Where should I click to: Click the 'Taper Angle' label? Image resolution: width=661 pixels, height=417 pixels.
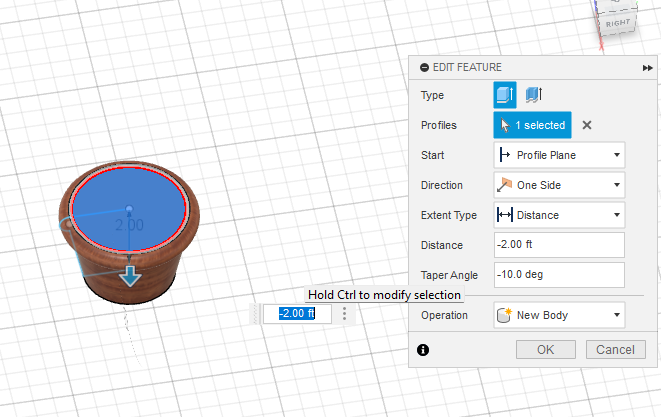point(449,275)
